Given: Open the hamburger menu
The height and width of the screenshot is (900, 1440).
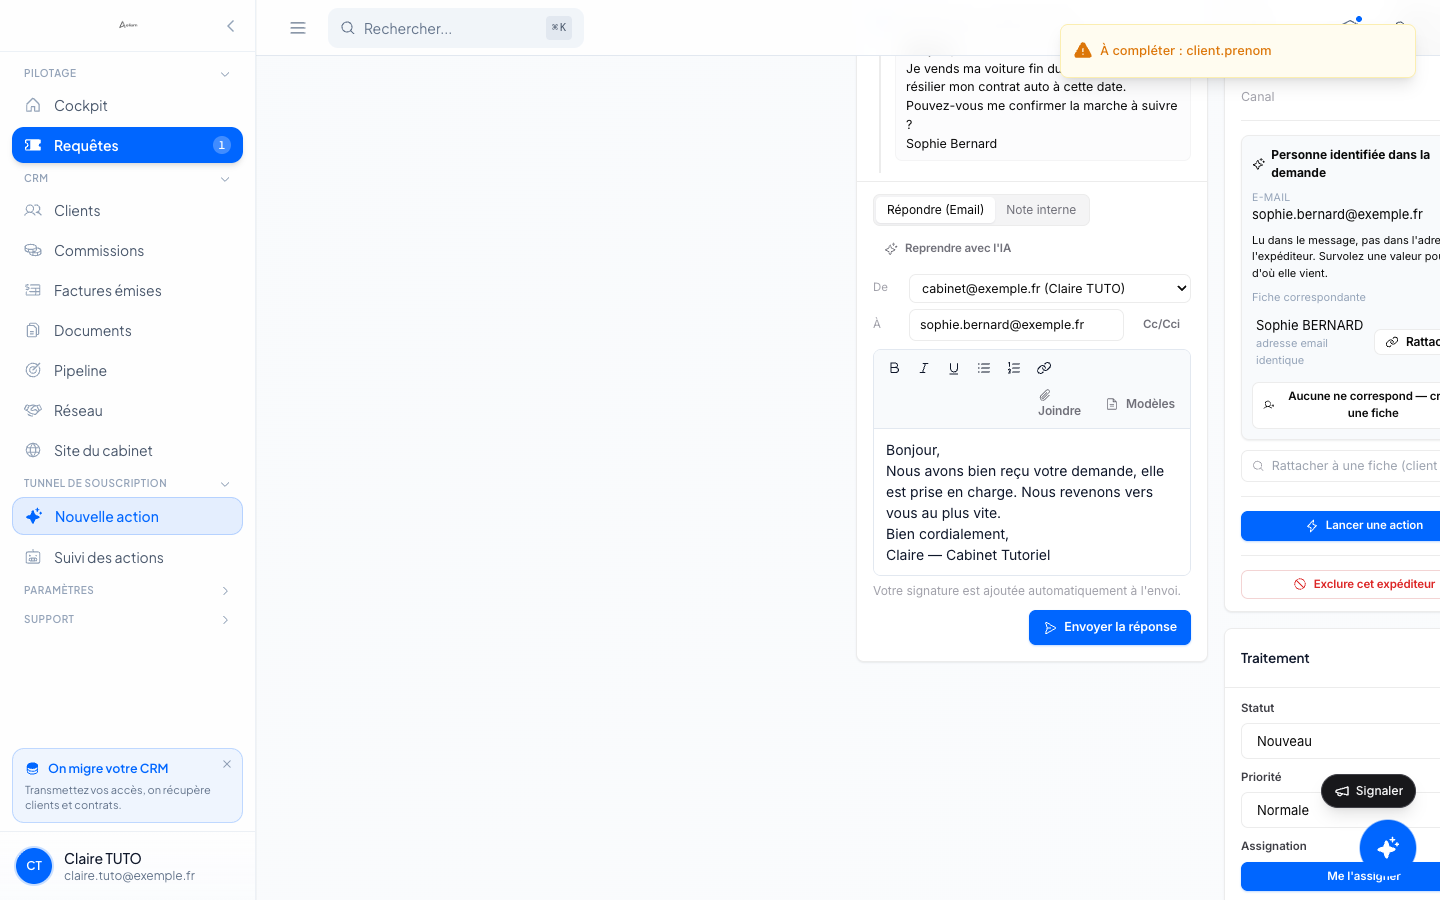Looking at the screenshot, I should (x=298, y=28).
